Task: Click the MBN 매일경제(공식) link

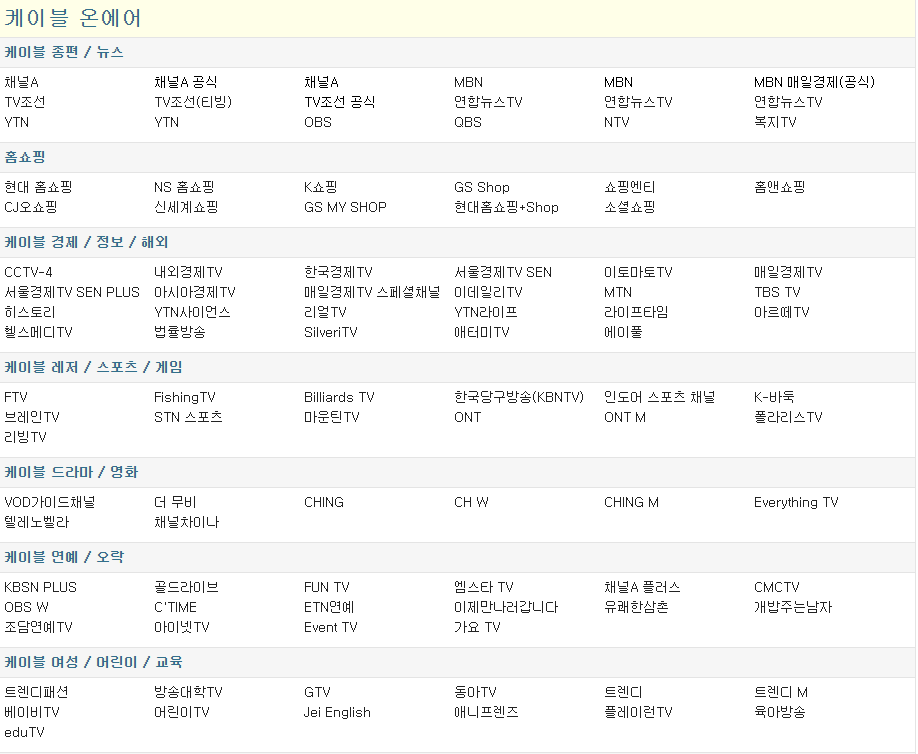Action: click(x=813, y=82)
